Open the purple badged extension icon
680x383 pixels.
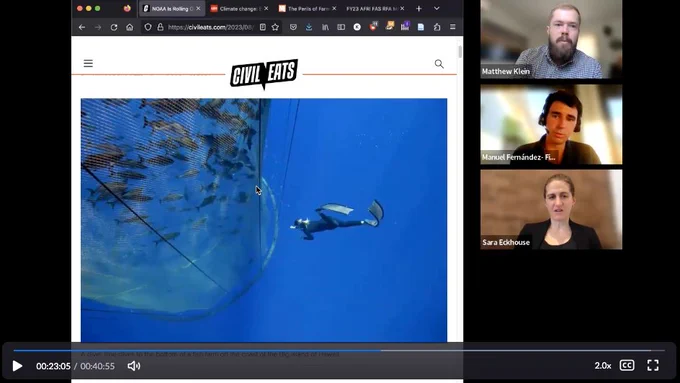[x=405, y=26]
